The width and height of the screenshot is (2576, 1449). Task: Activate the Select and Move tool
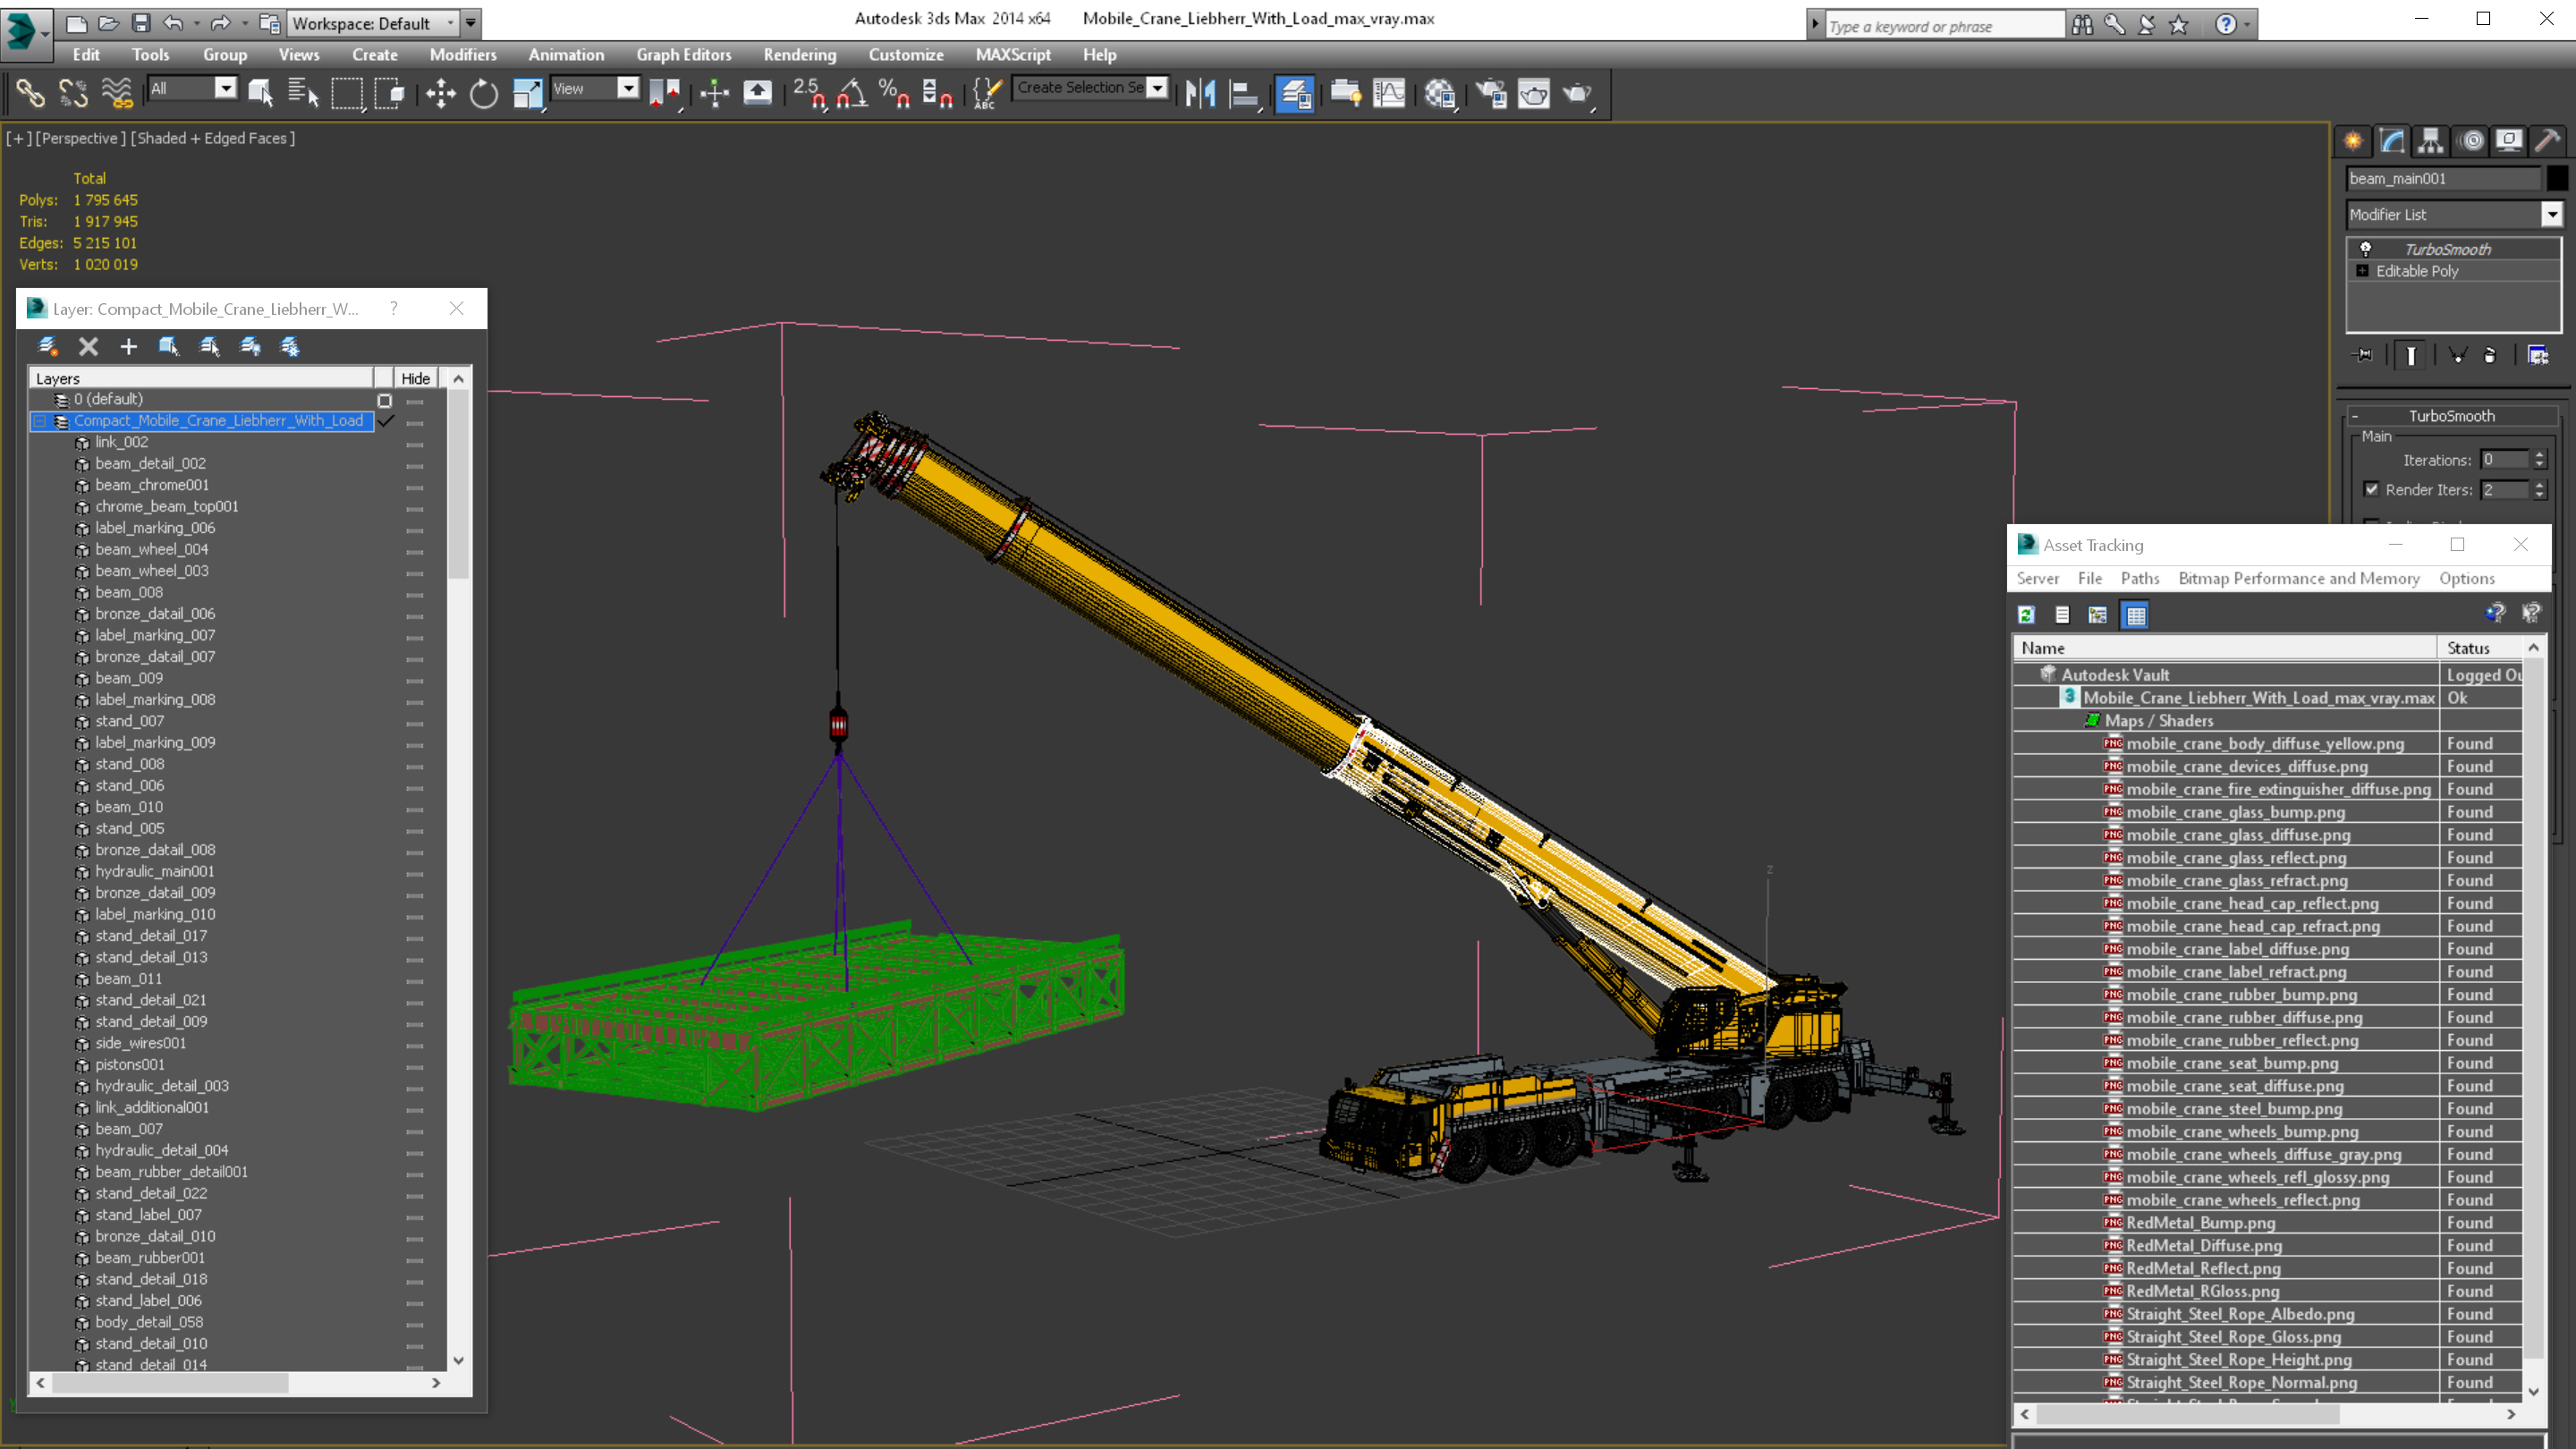(441, 93)
